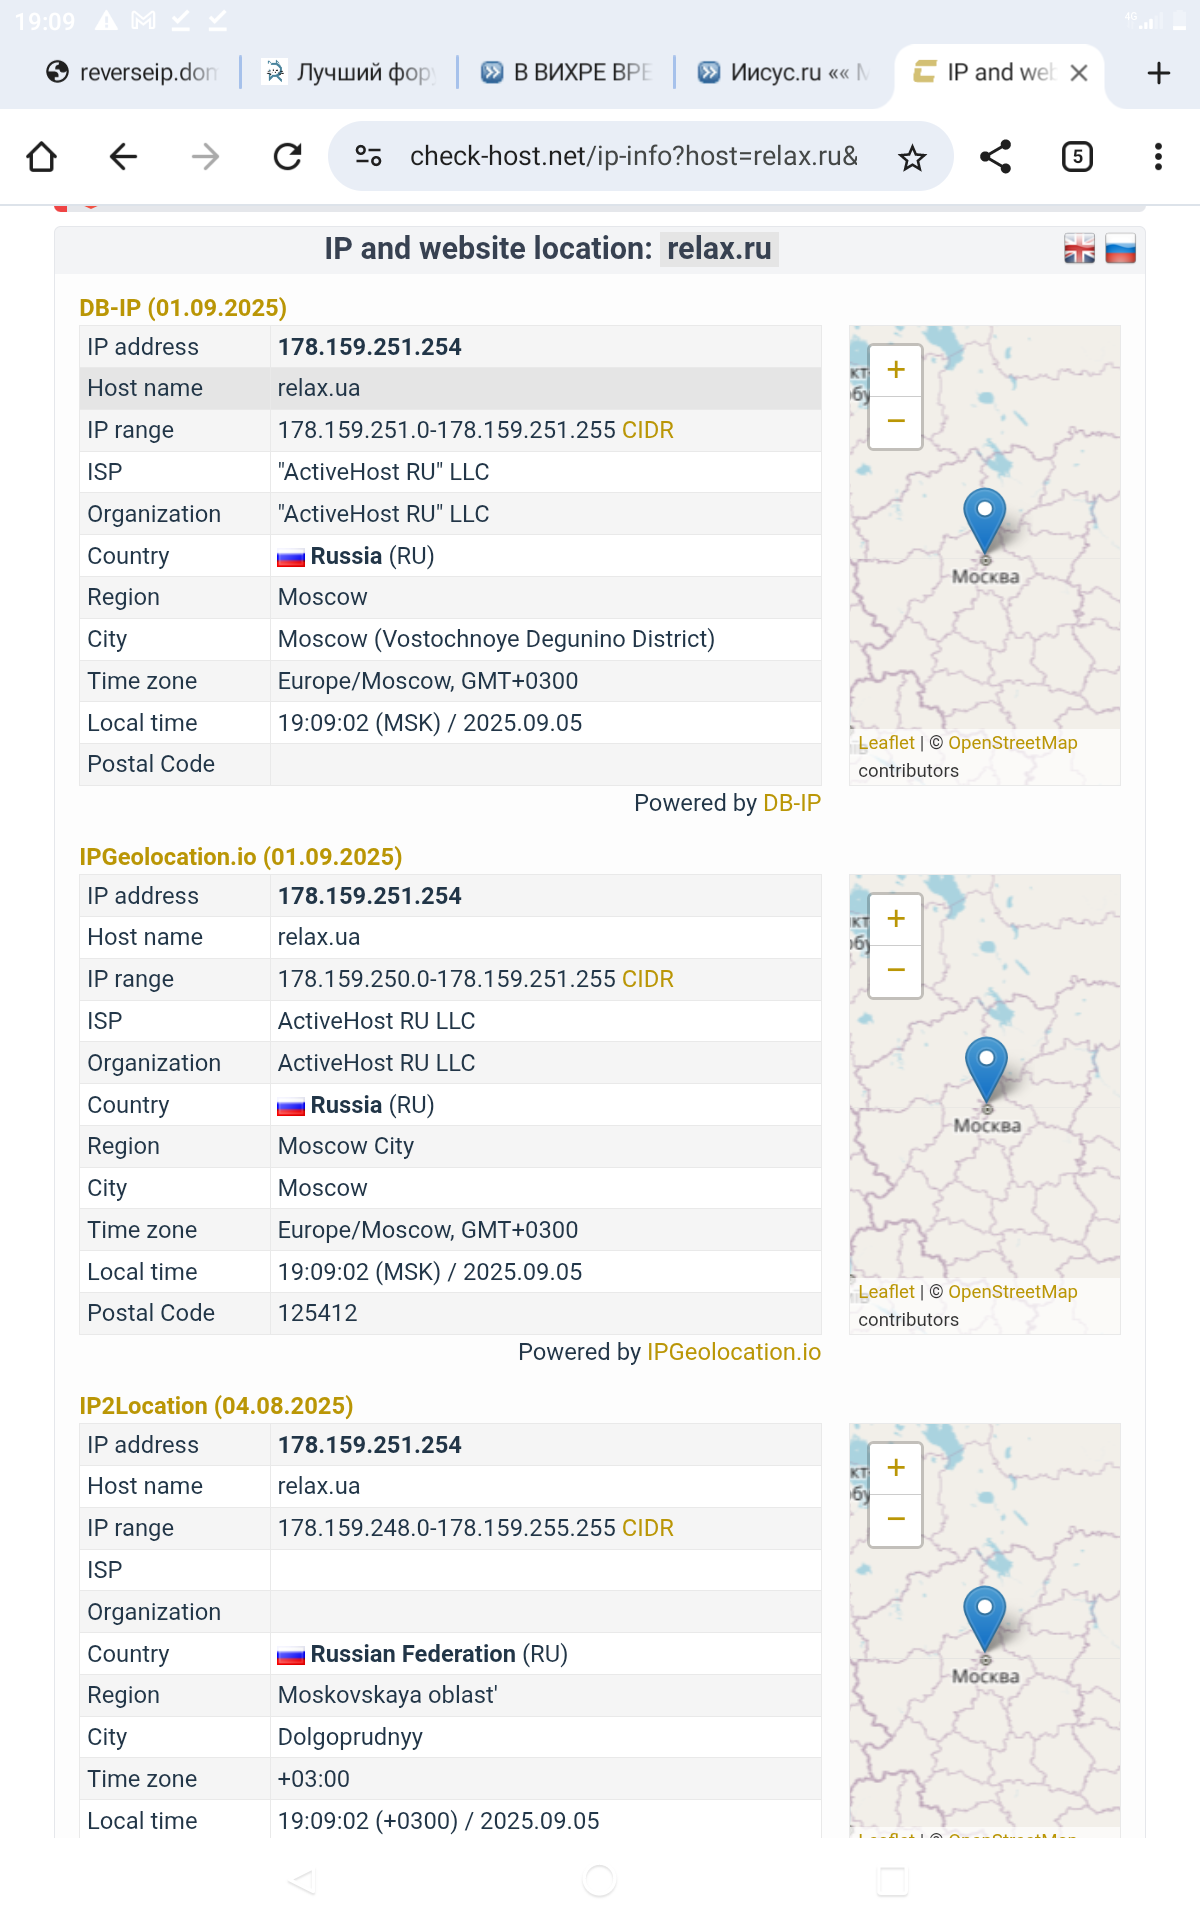Open site settings icon in address bar
Screen dimensions: 1200x1920
point(369,156)
